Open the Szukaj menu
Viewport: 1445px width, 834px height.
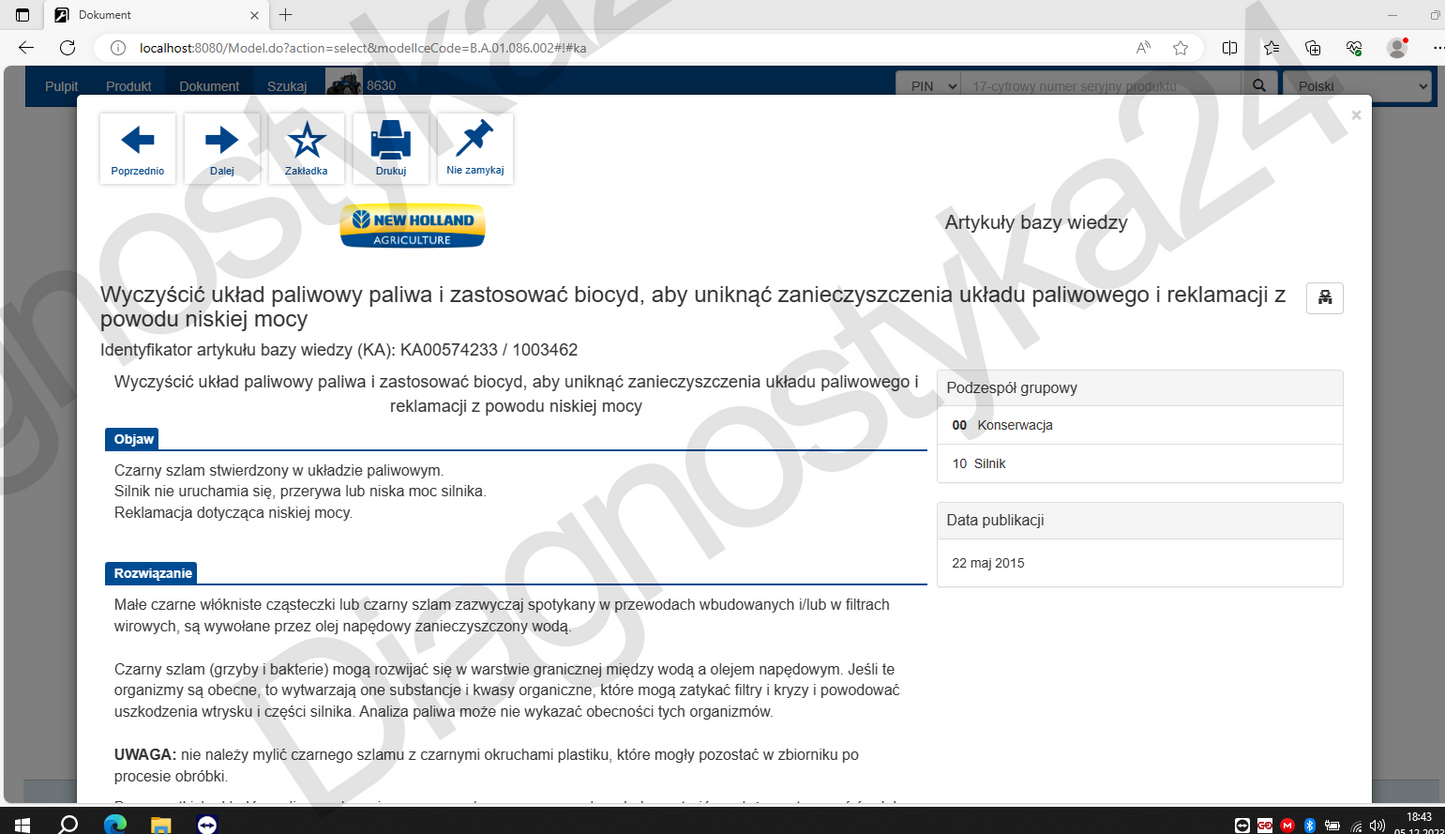pos(287,86)
